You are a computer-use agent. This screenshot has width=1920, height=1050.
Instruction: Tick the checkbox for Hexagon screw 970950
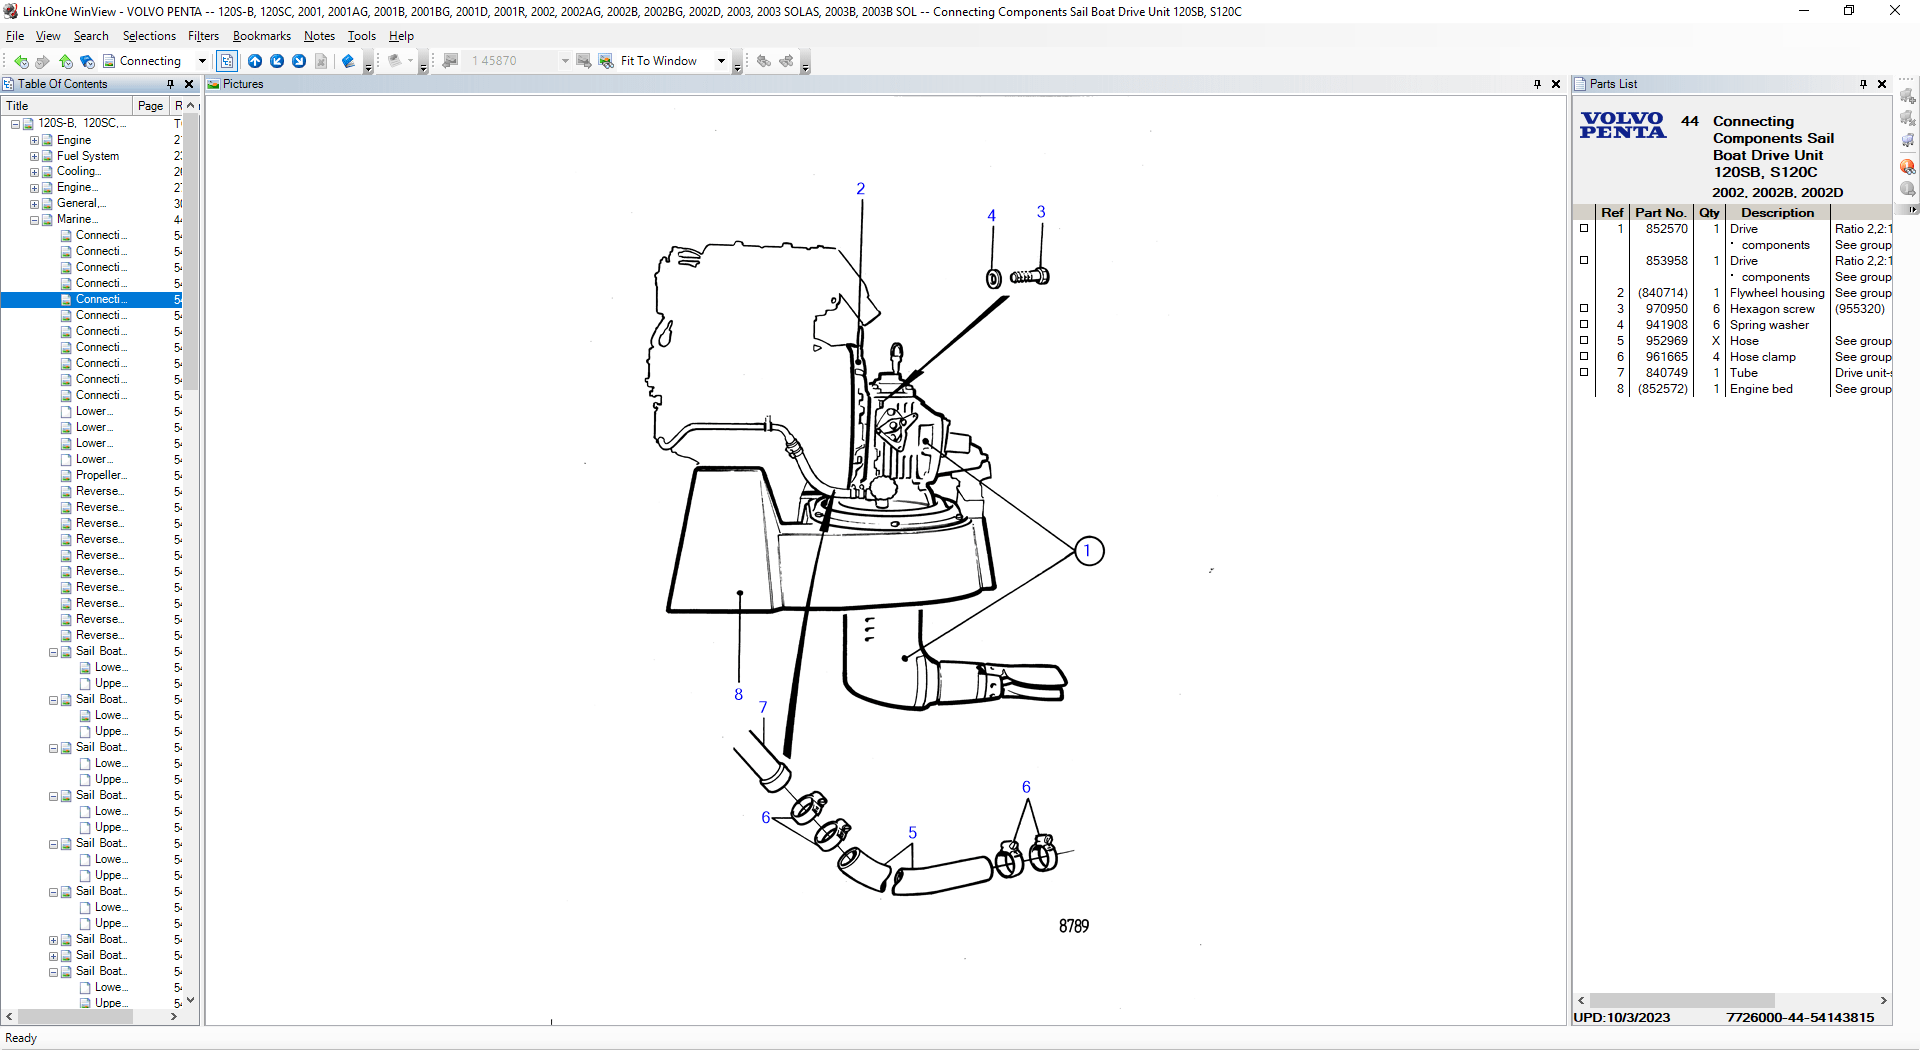coord(1584,309)
